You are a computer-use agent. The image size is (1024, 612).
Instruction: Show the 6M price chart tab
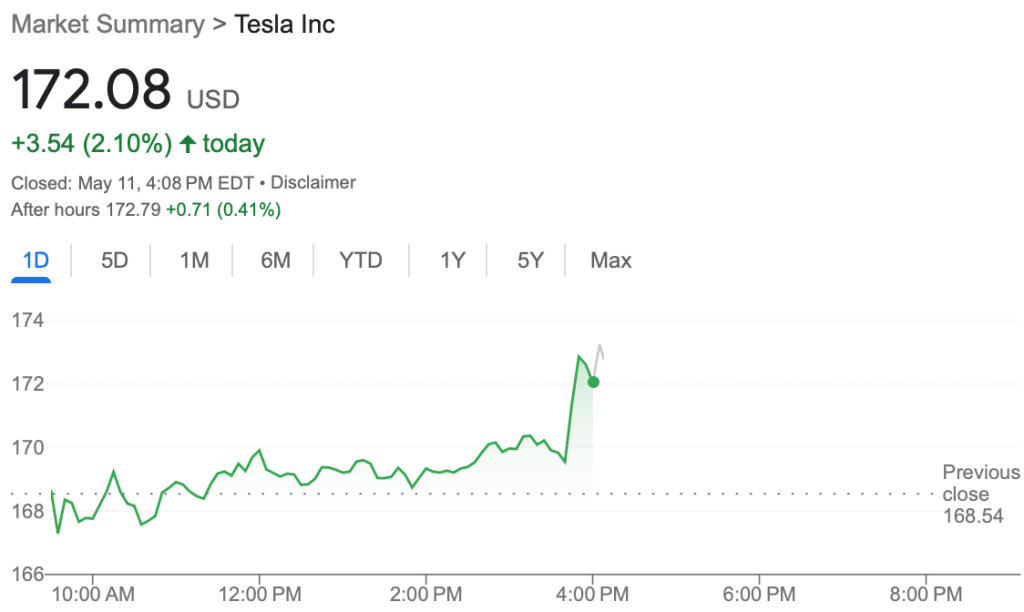coord(275,261)
